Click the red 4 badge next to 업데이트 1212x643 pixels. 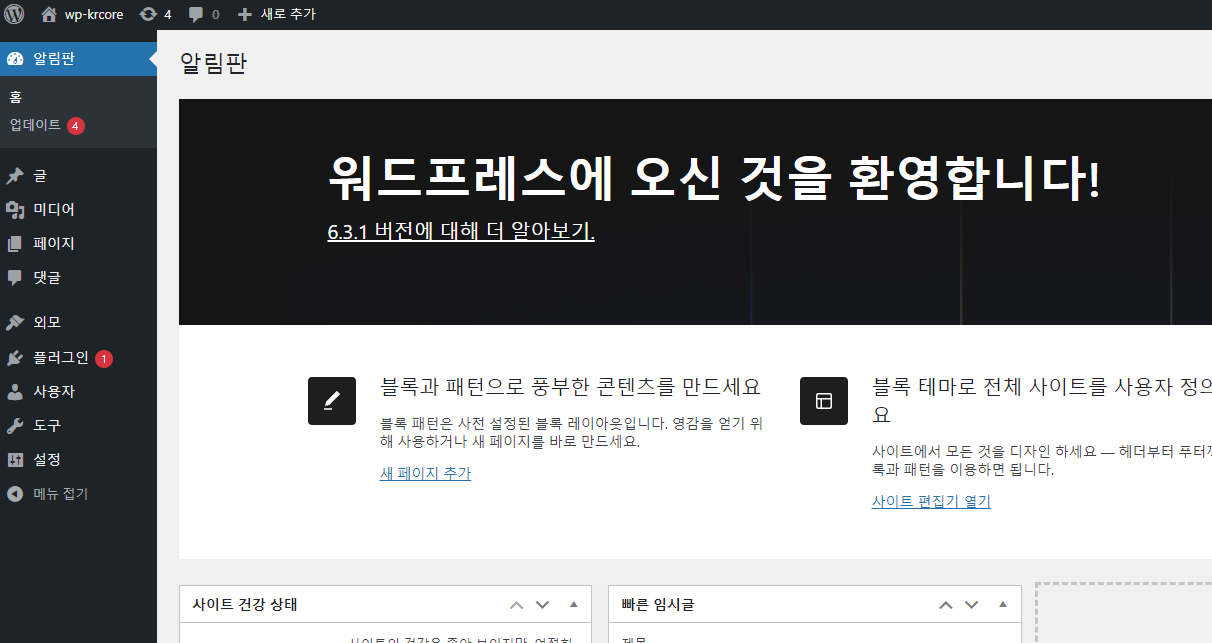click(76, 126)
